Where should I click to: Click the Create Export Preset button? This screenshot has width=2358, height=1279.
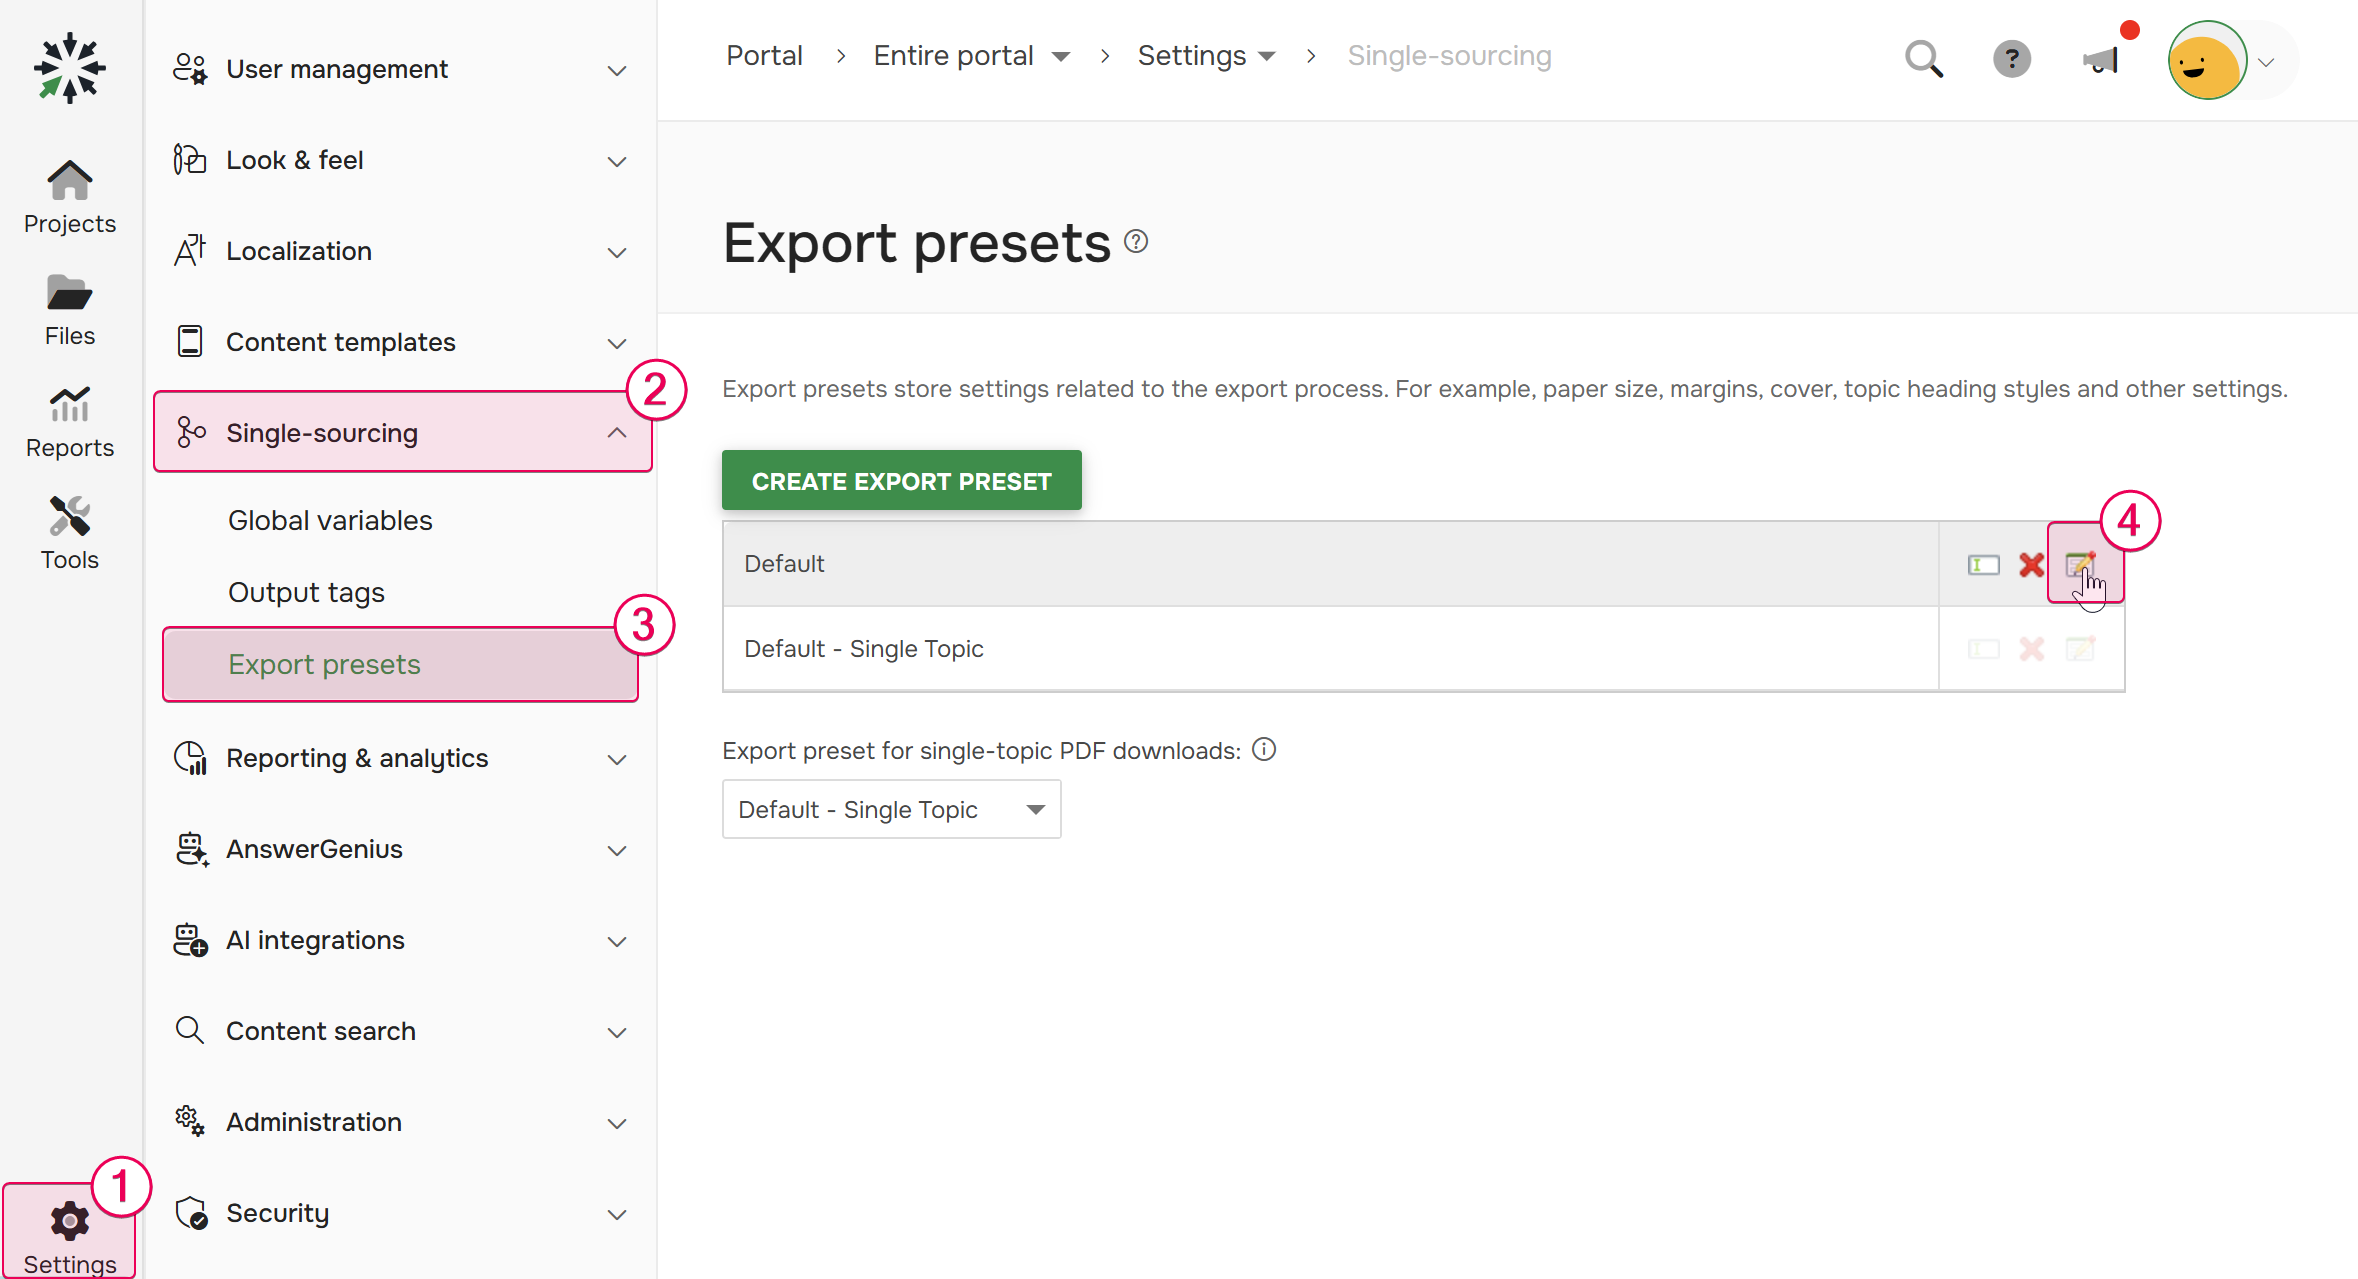pyautogui.click(x=901, y=481)
